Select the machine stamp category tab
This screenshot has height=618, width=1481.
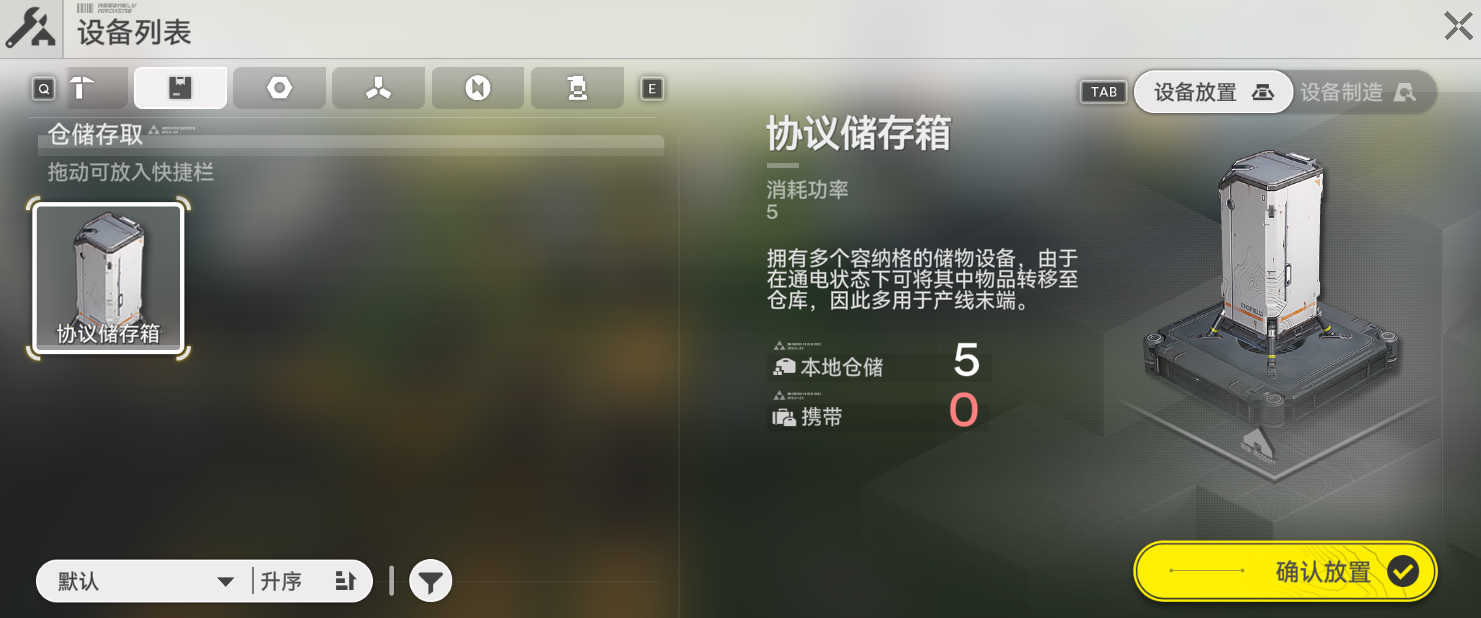point(577,88)
